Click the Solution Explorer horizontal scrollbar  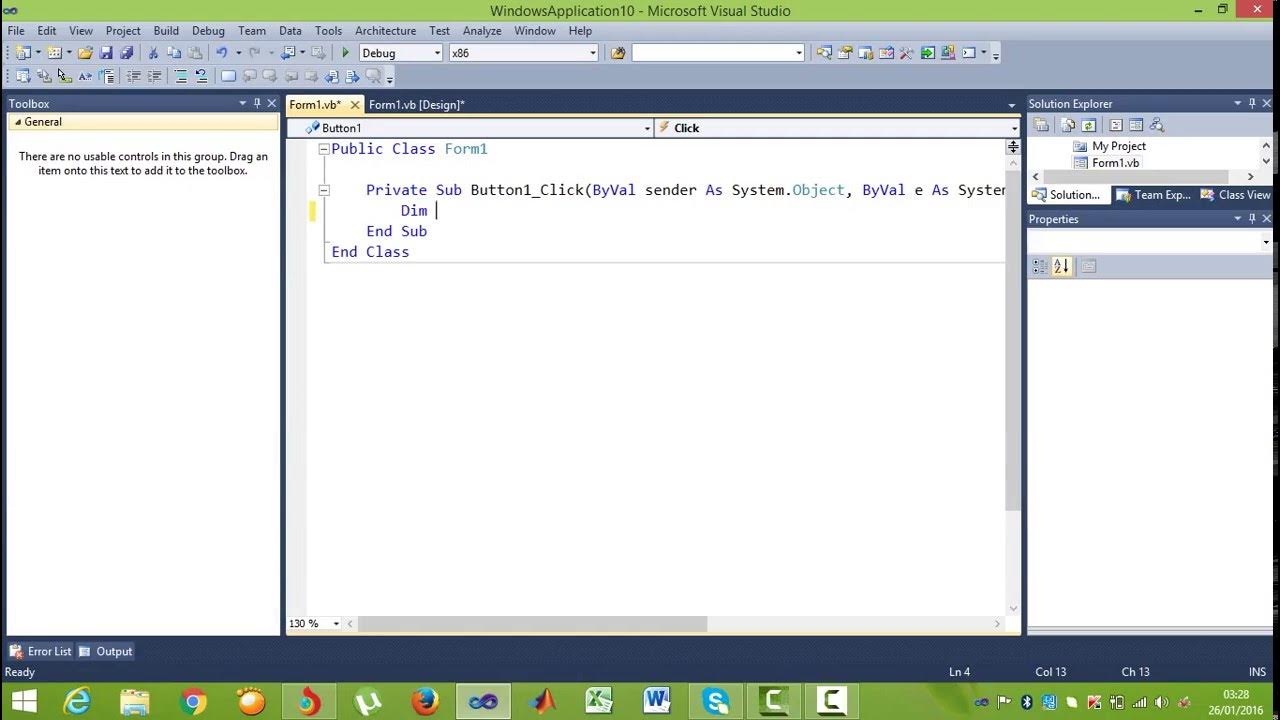tap(1140, 176)
